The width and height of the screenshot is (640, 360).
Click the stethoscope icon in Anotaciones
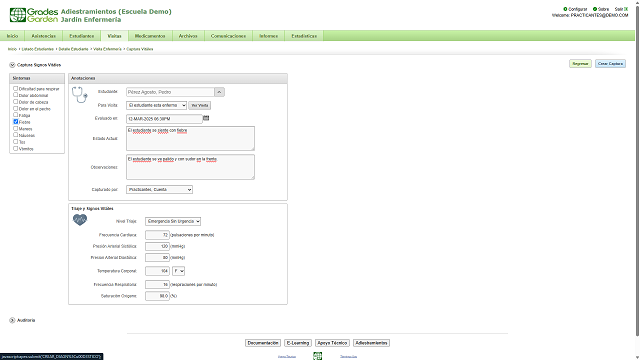point(80,95)
